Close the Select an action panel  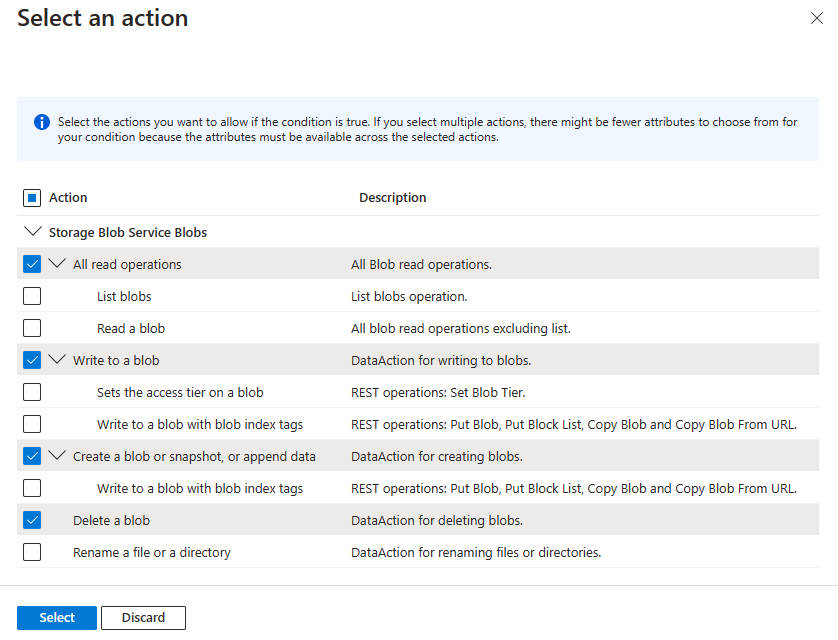click(x=816, y=18)
